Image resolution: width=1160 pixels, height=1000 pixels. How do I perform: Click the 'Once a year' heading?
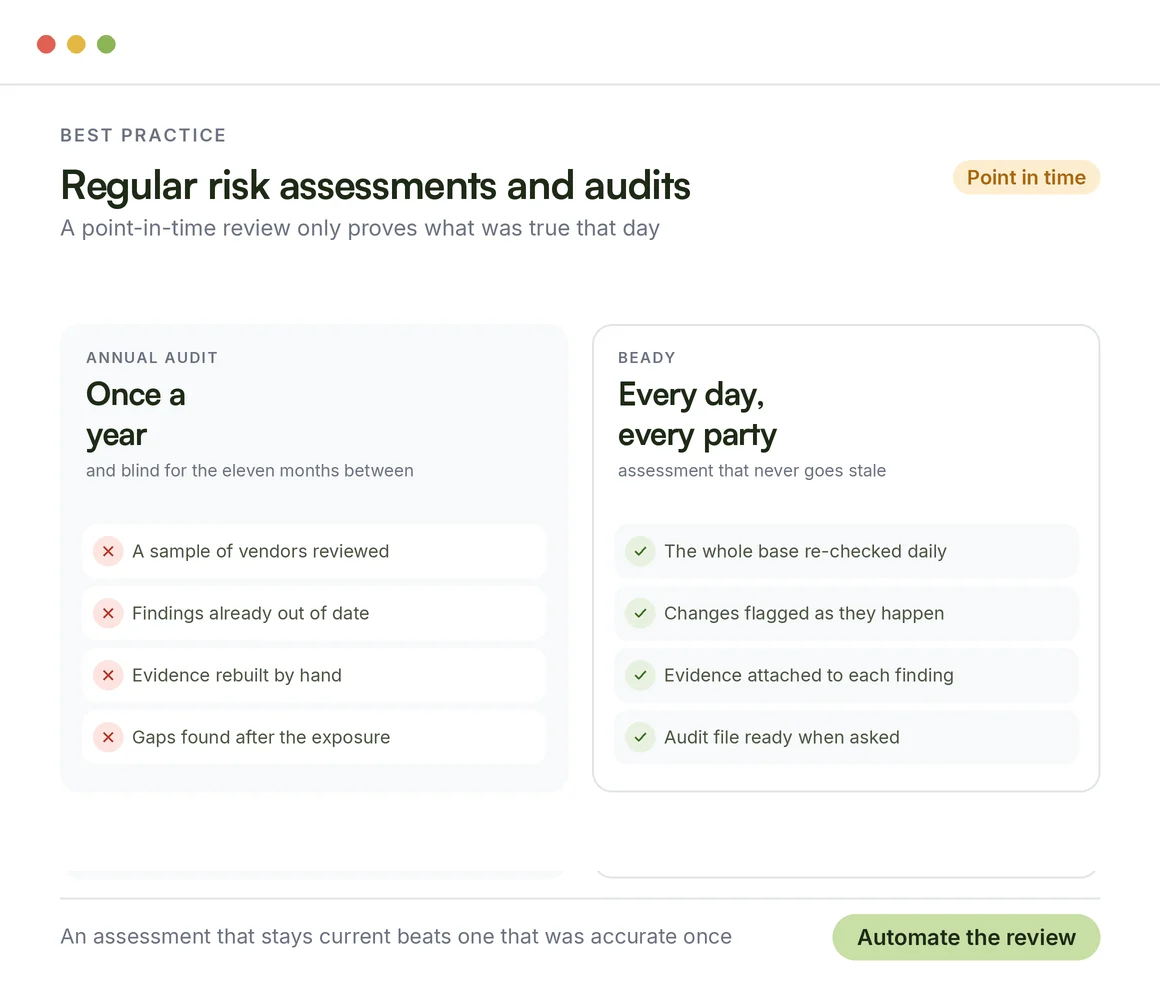pyautogui.click(x=135, y=414)
